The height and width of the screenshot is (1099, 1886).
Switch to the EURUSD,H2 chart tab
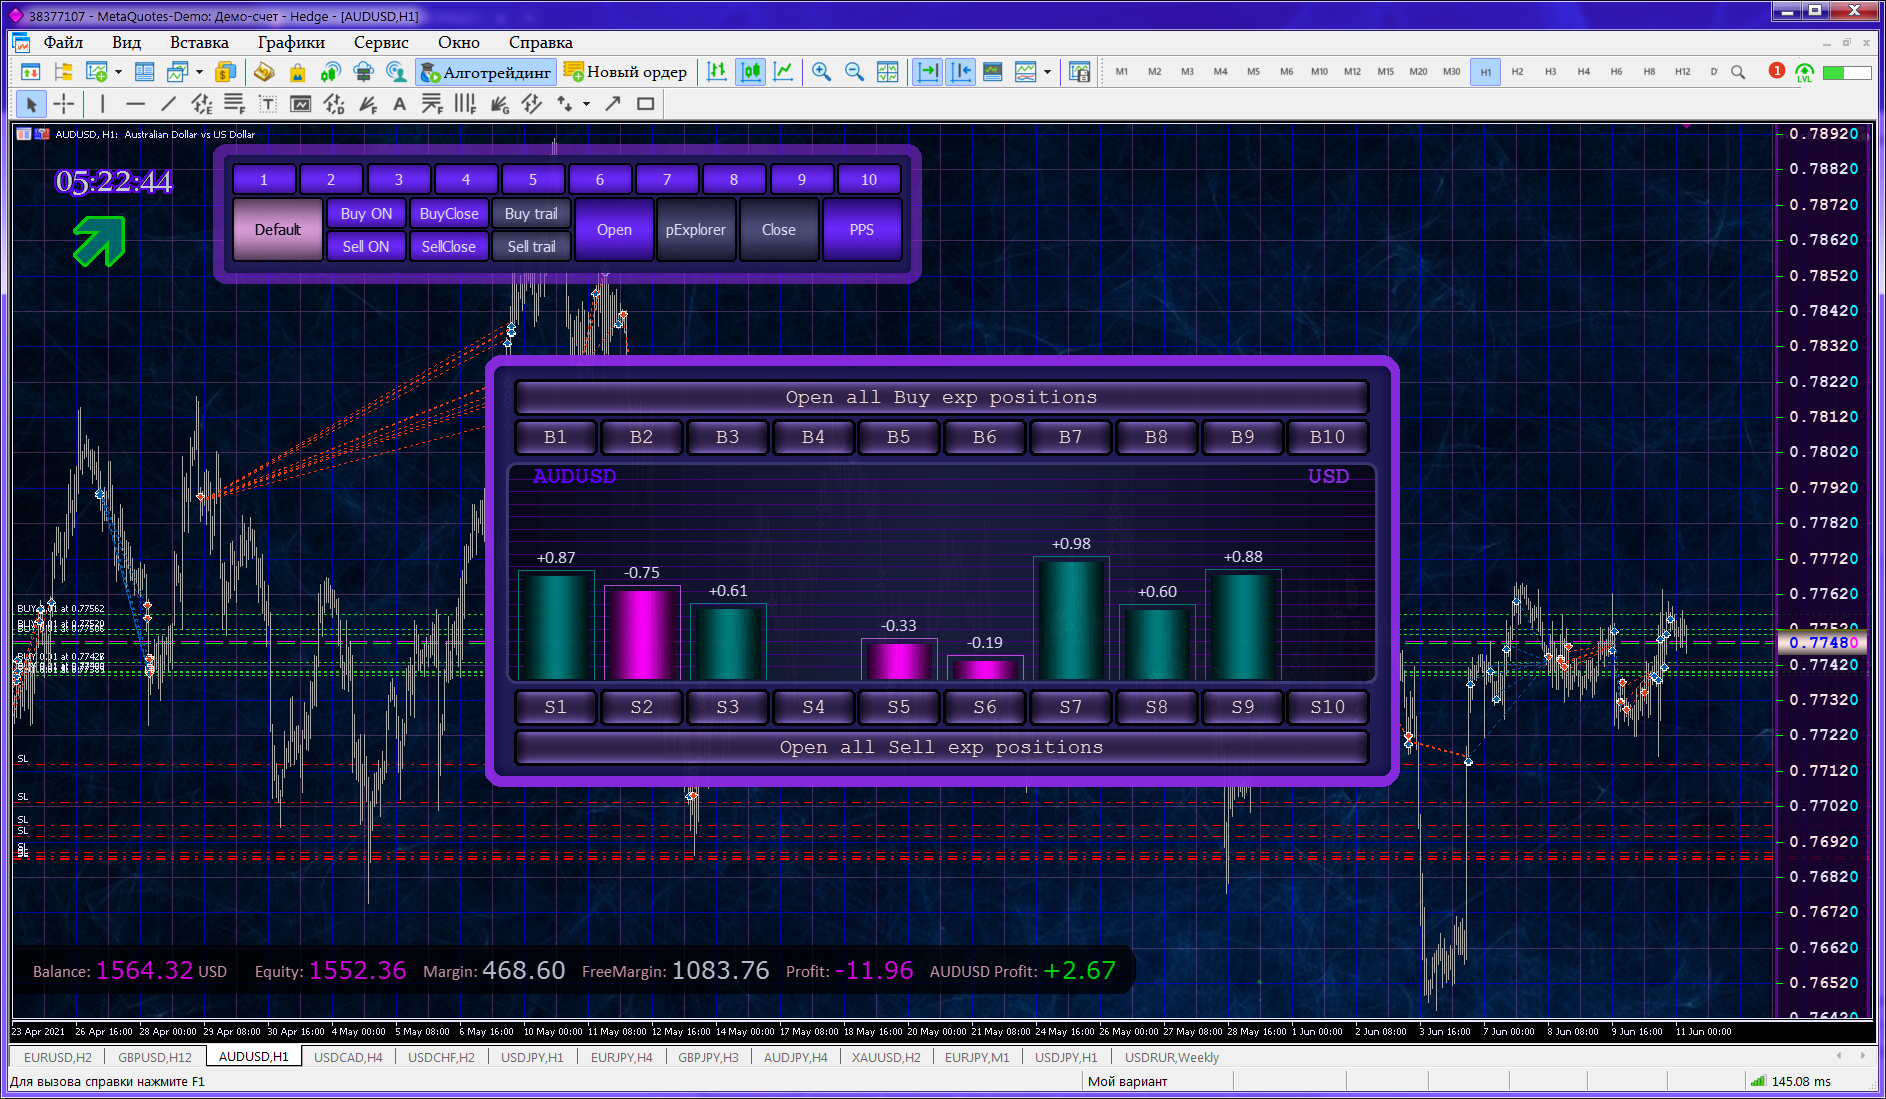click(57, 1057)
